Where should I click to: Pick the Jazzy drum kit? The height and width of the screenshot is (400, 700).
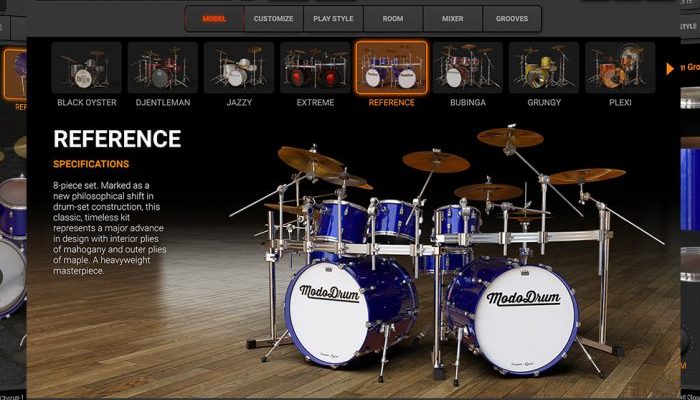239,68
